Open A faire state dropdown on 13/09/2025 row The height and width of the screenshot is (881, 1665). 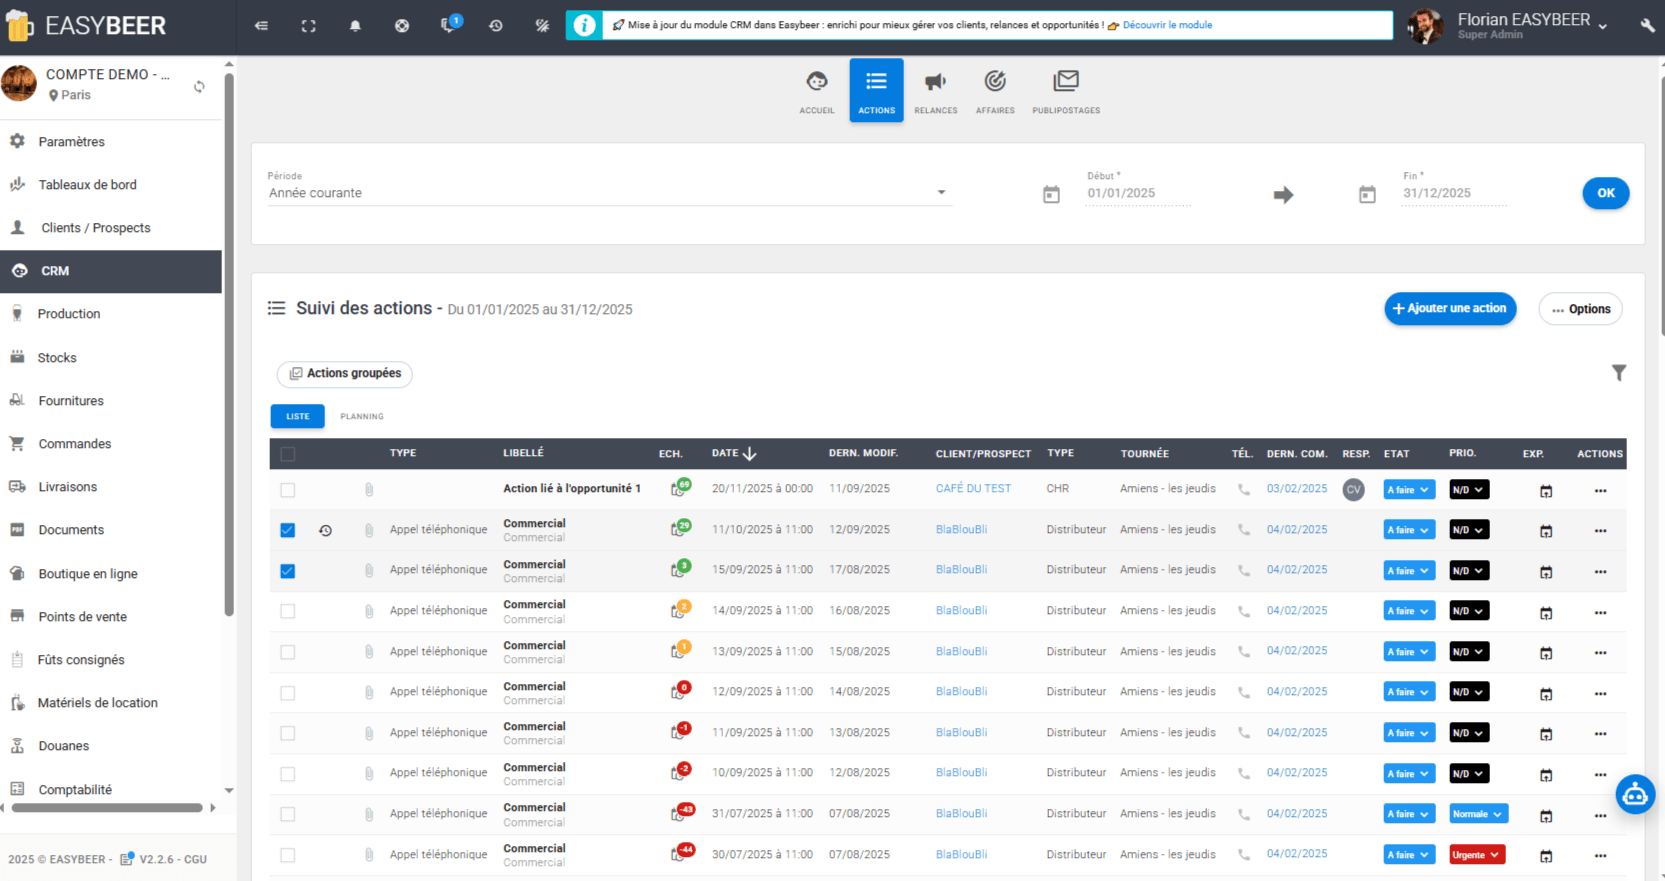pyautogui.click(x=1409, y=652)
